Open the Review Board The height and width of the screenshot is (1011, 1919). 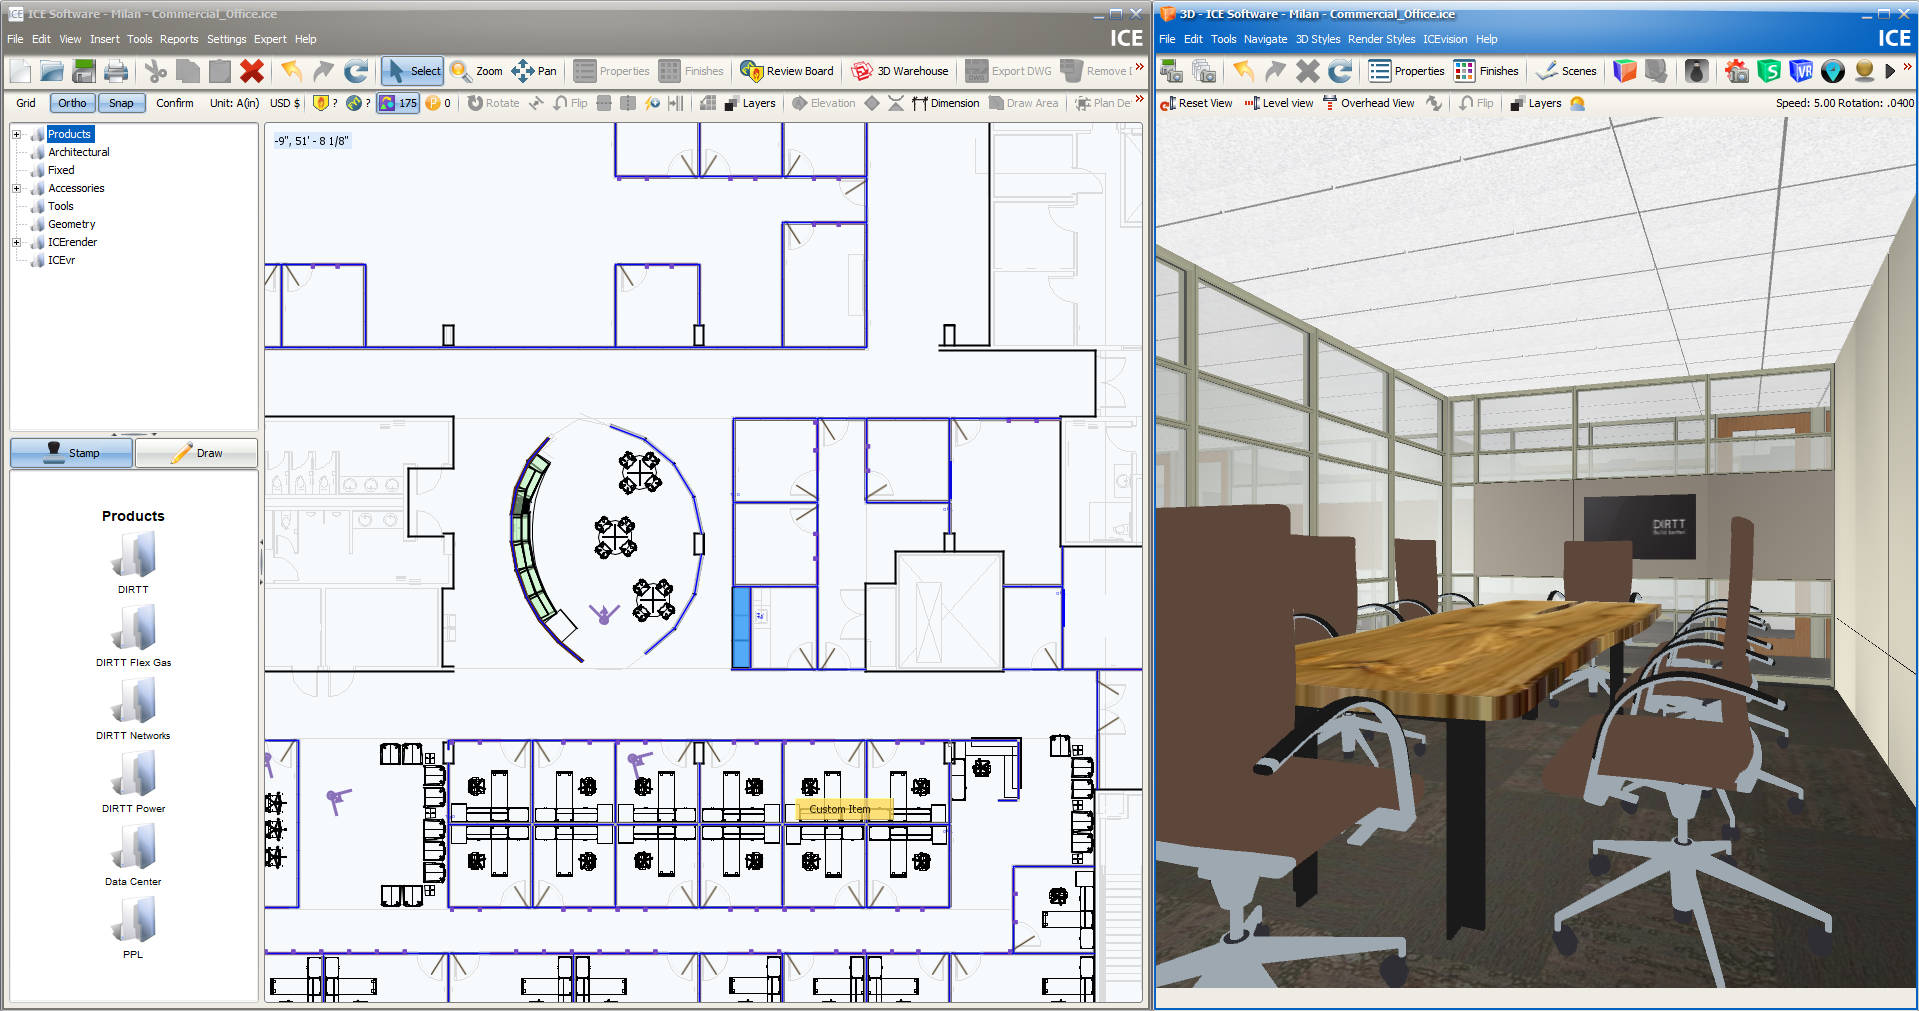pos(787,71)
